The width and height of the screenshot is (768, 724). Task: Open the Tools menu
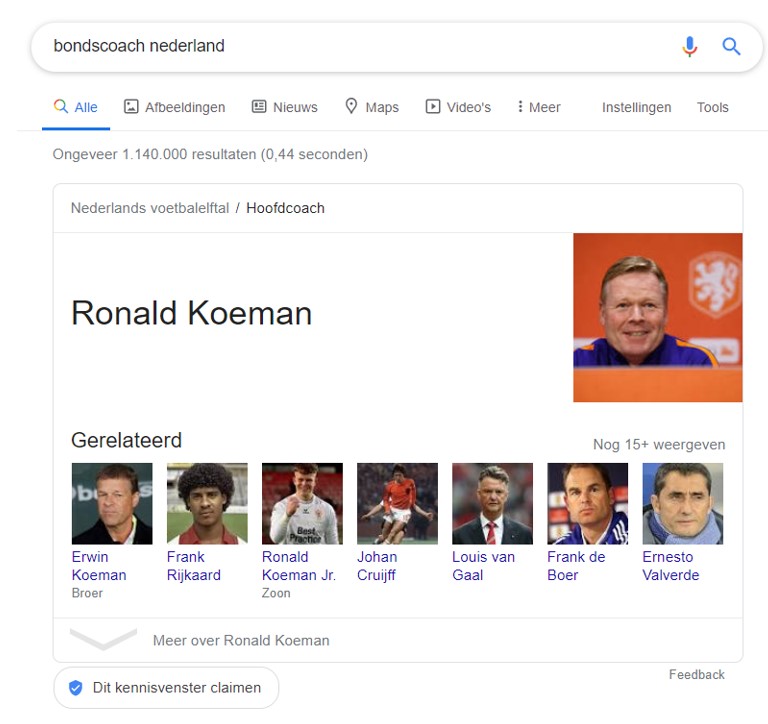click(x=713, y=107)
